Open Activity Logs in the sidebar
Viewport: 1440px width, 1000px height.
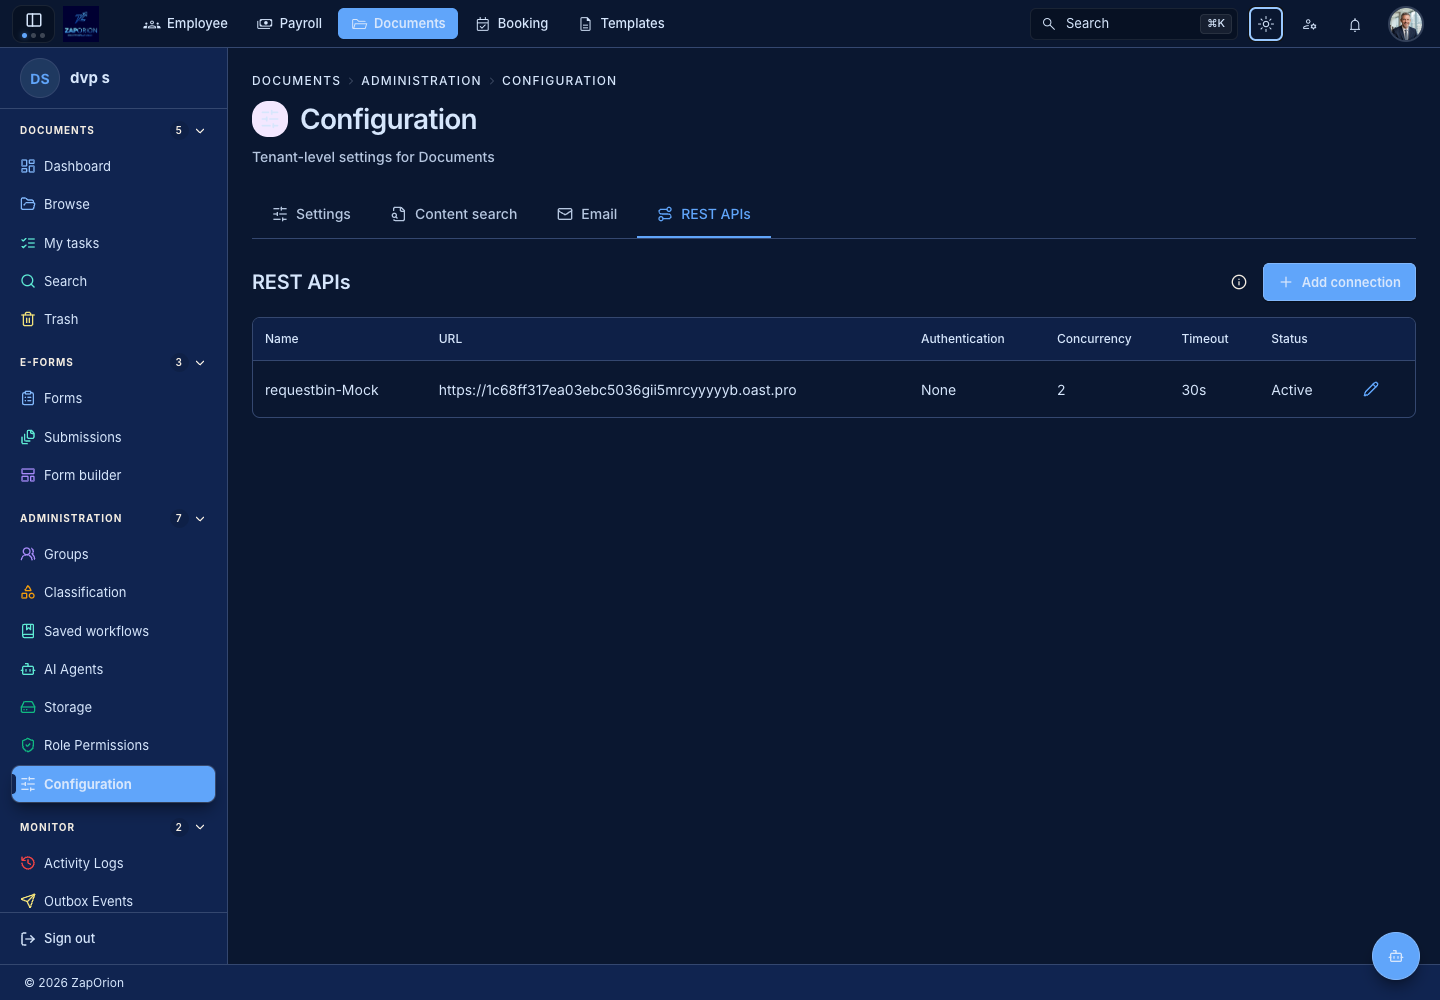(113, 864)
